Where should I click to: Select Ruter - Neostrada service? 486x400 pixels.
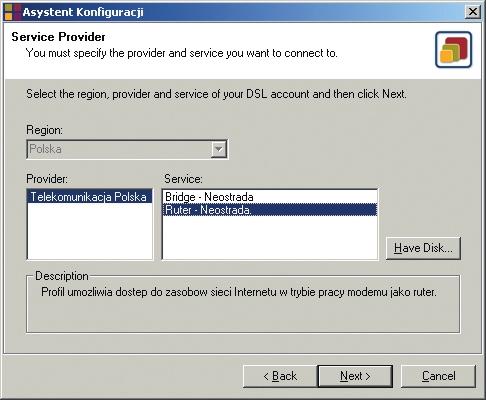[x=270, y=210]
